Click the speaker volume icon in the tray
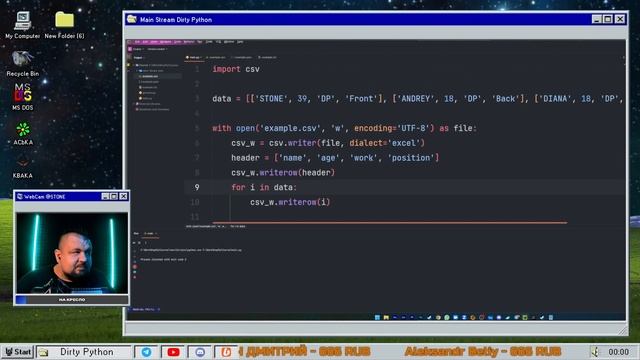Screen dimensions: 640x360 click(595, 351)
